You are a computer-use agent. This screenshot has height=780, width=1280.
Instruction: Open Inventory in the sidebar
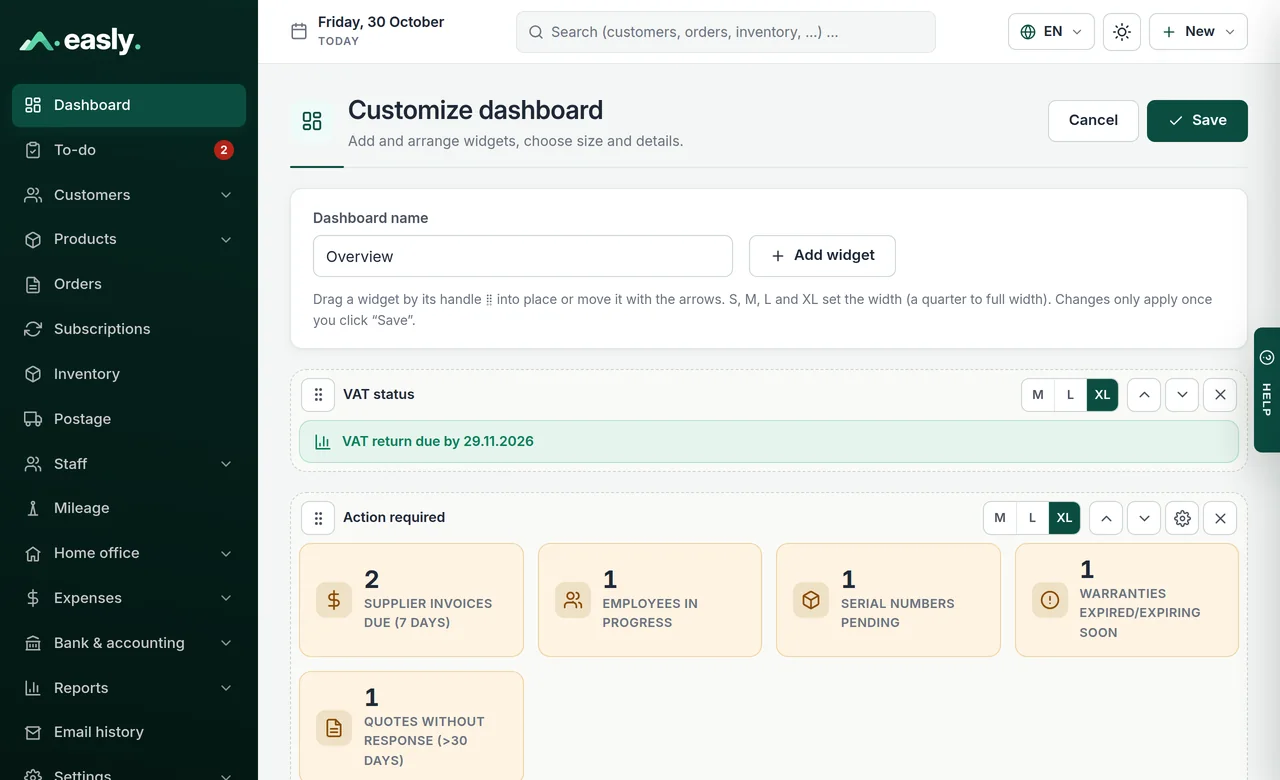tap(129, 374)
